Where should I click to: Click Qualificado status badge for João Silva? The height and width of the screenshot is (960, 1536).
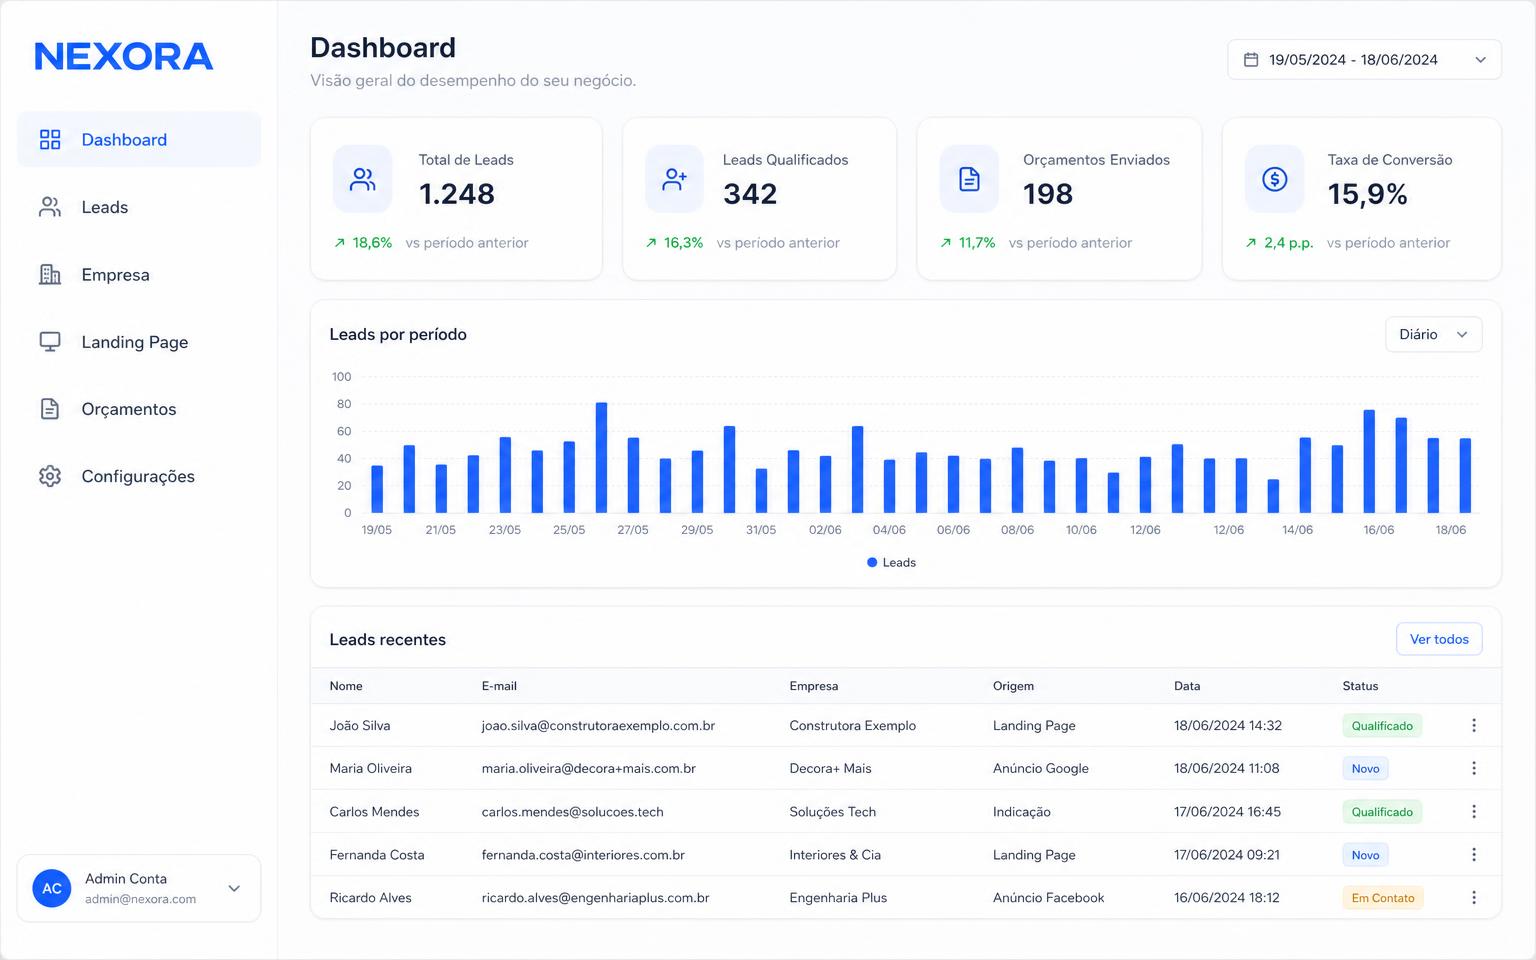click(x=1382, y=726)
